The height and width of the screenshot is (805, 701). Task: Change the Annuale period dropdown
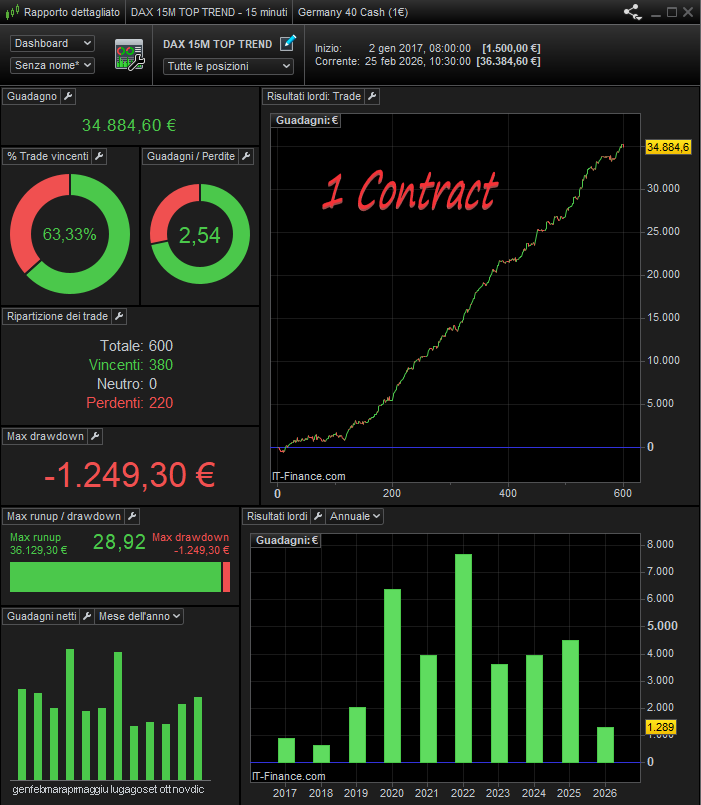coord(355,517)
